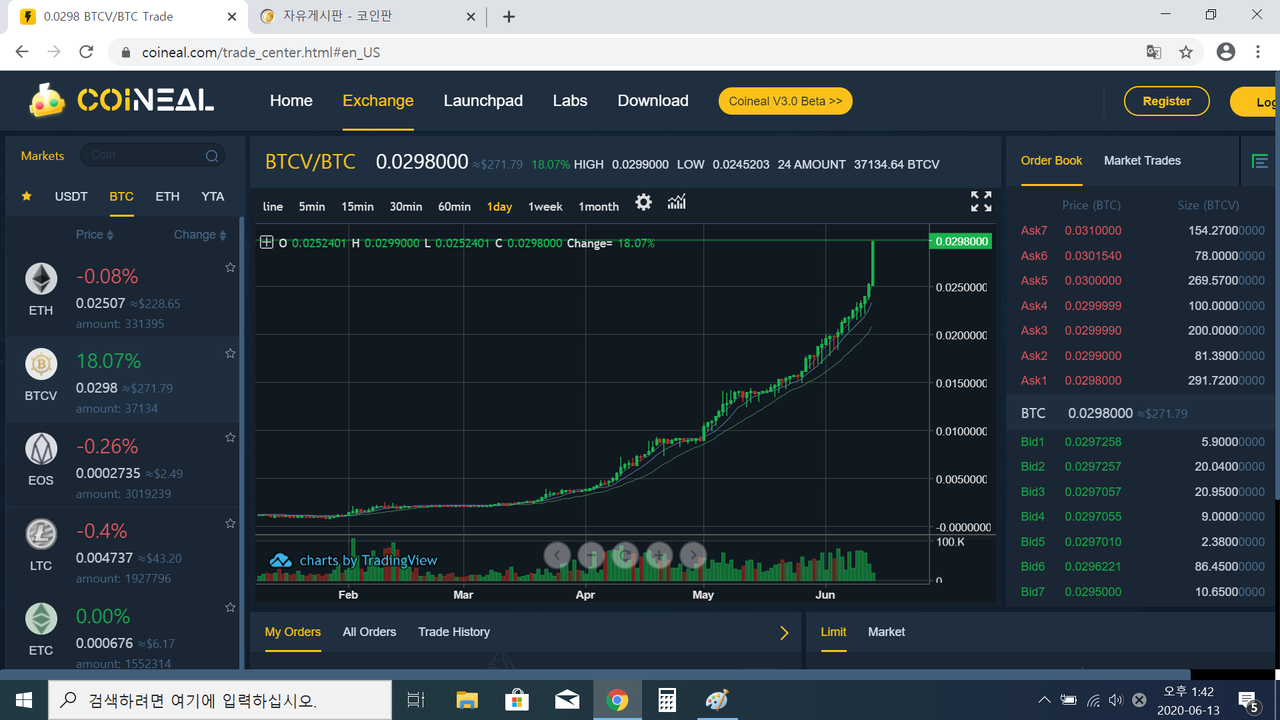Open the Coineal V3.0 Beta link

point(785,101)
